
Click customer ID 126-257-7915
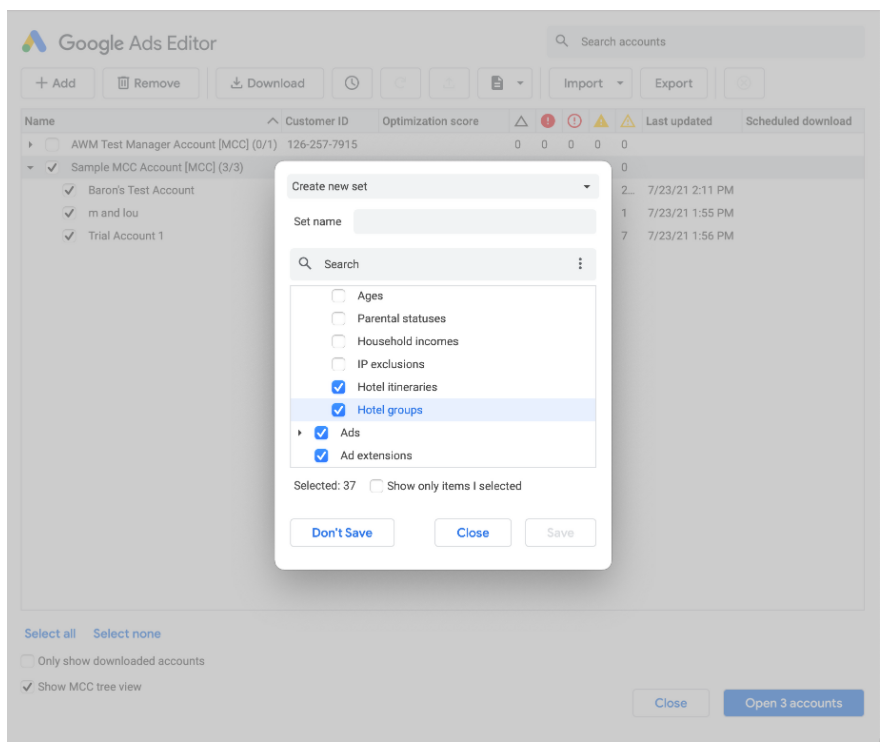(x=322, y=144)
